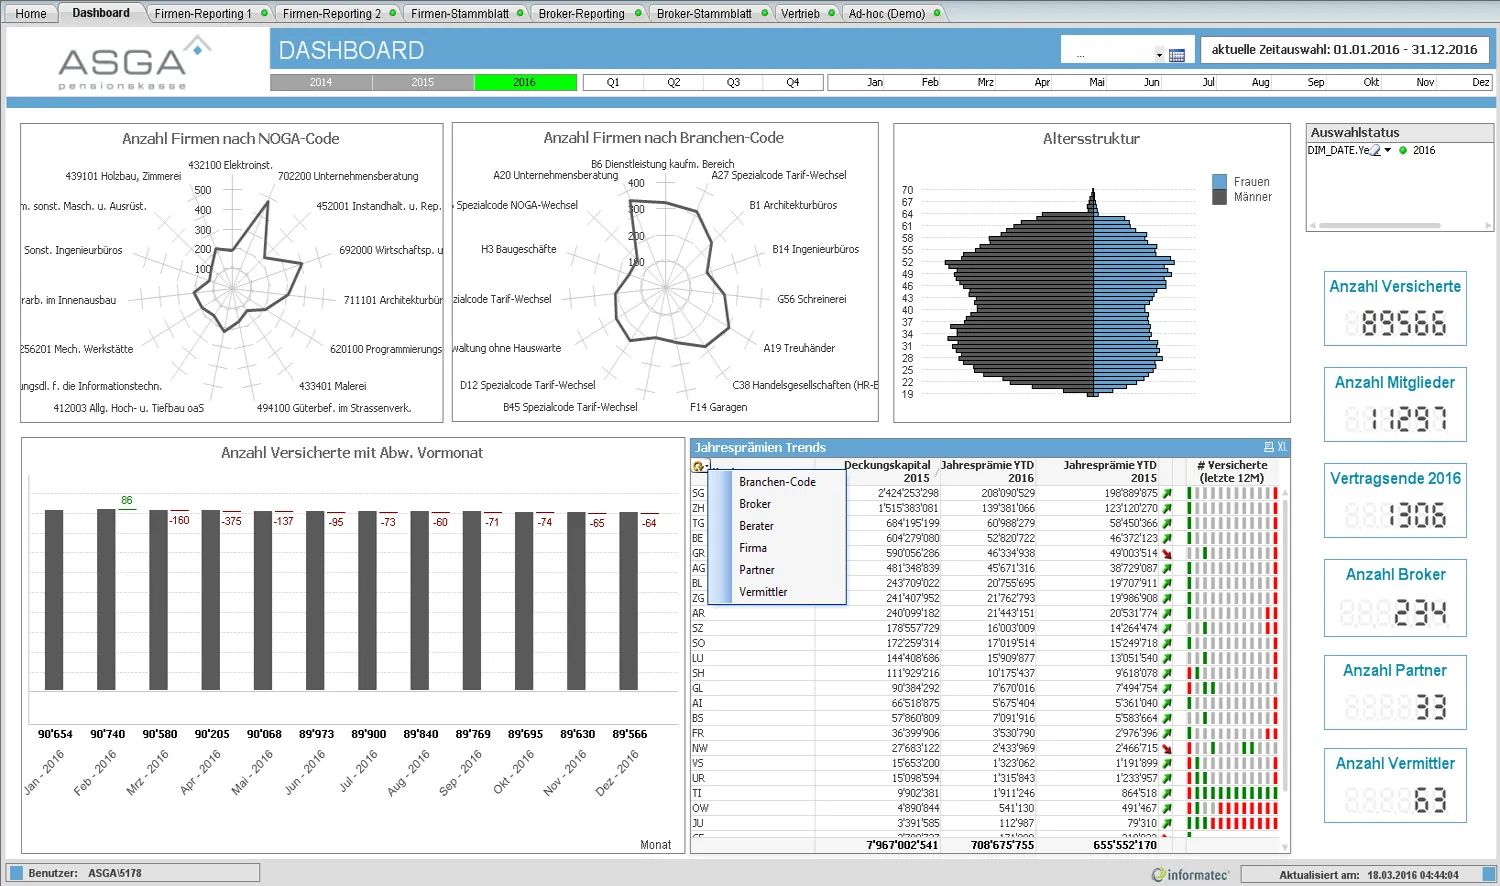1500x886 pixels.
Task: Click the Jan - 2016 bar in Versicherte chart
Action: pos(54,600)
